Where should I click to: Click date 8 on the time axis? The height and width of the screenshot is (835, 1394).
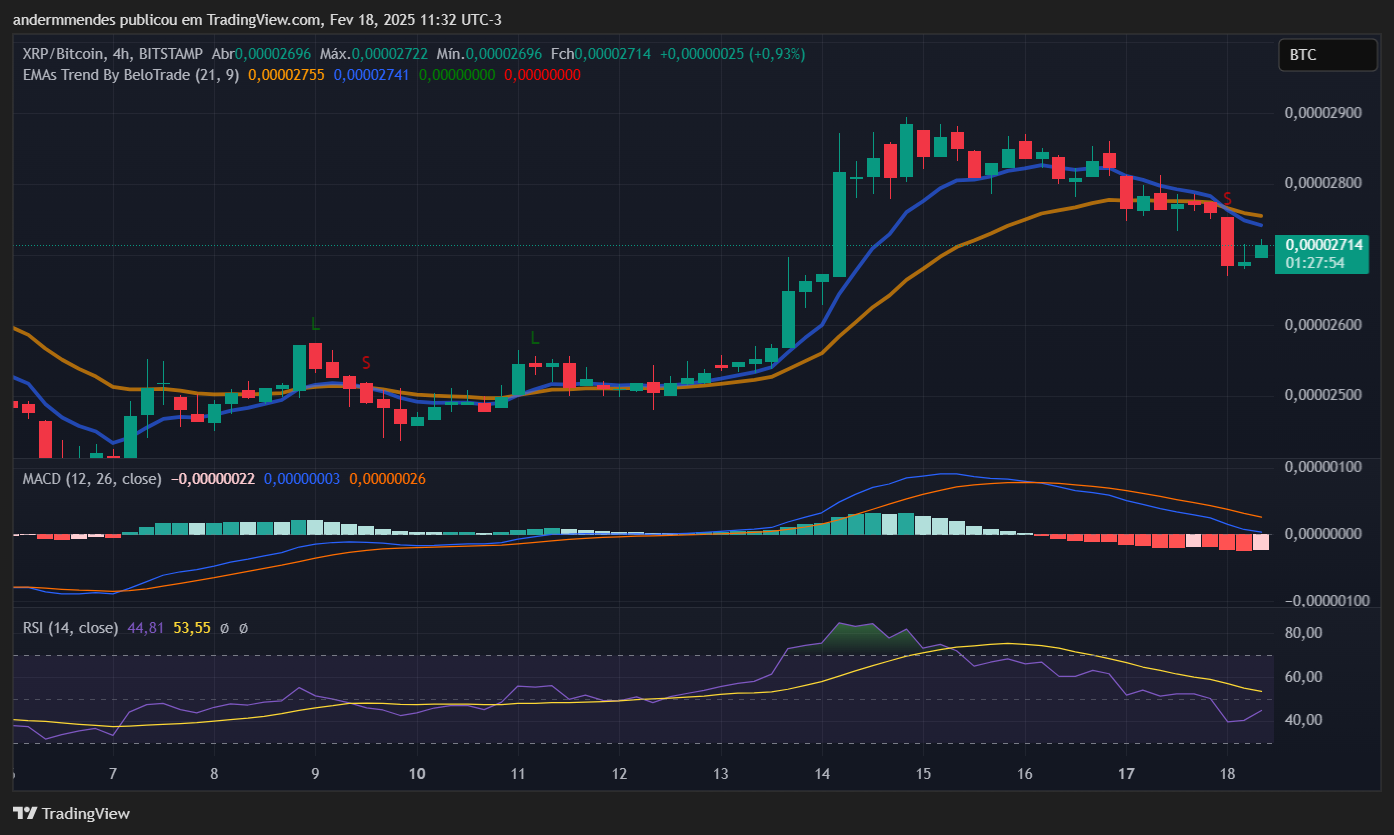pyautogui.click(x=214, y=774)
